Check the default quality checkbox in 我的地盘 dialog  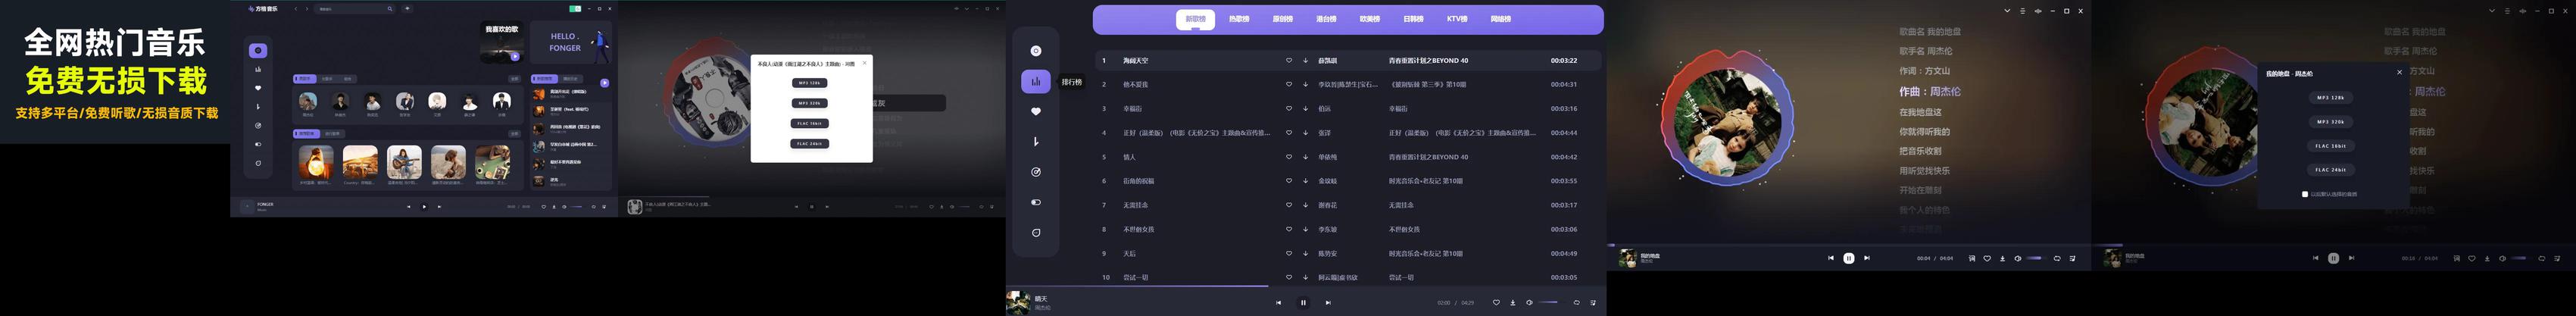tap(2305, 194)
